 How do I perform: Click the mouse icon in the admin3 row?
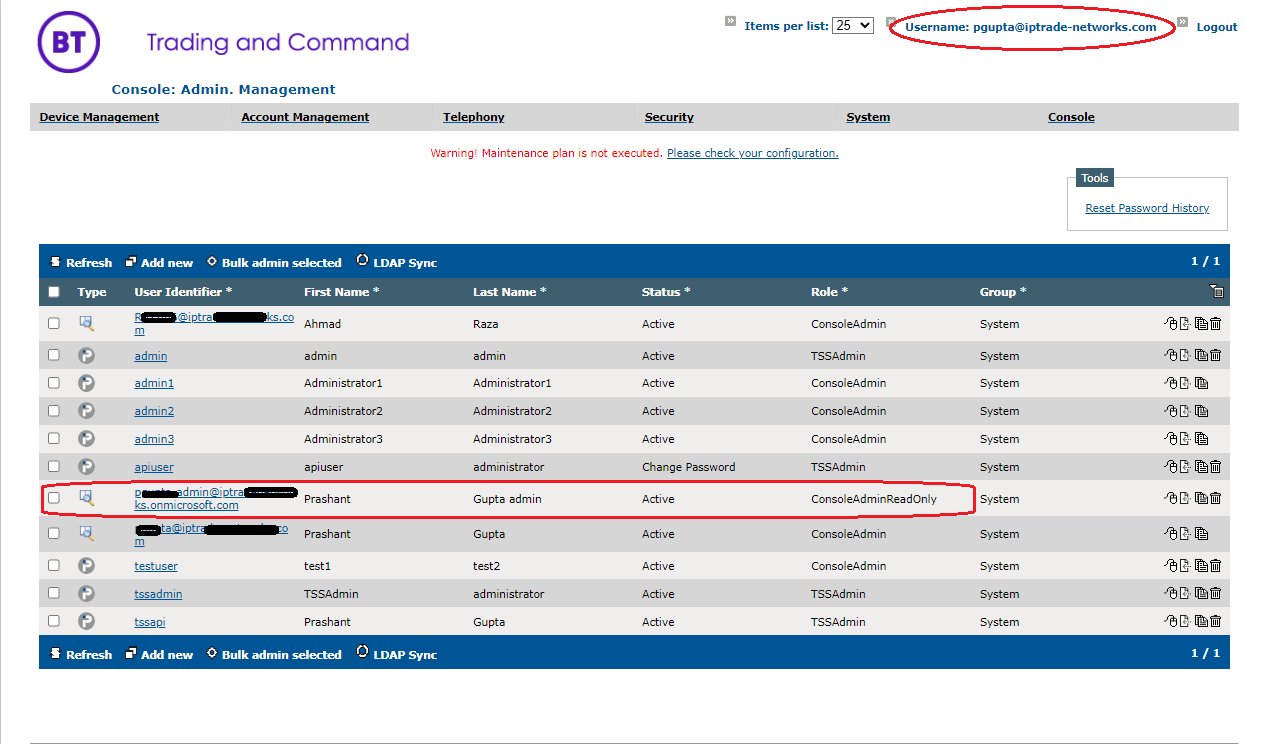1171,439
